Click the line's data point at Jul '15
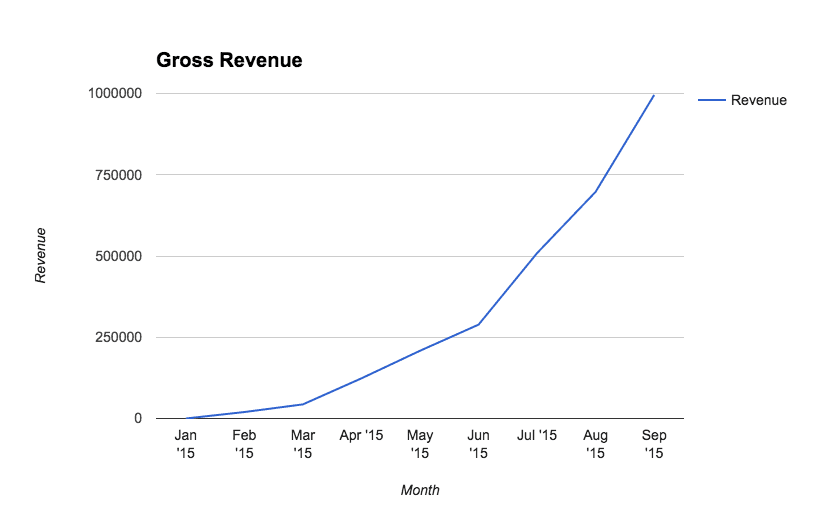The width and height of the screenshot is (839, 513). click(537, 253)
